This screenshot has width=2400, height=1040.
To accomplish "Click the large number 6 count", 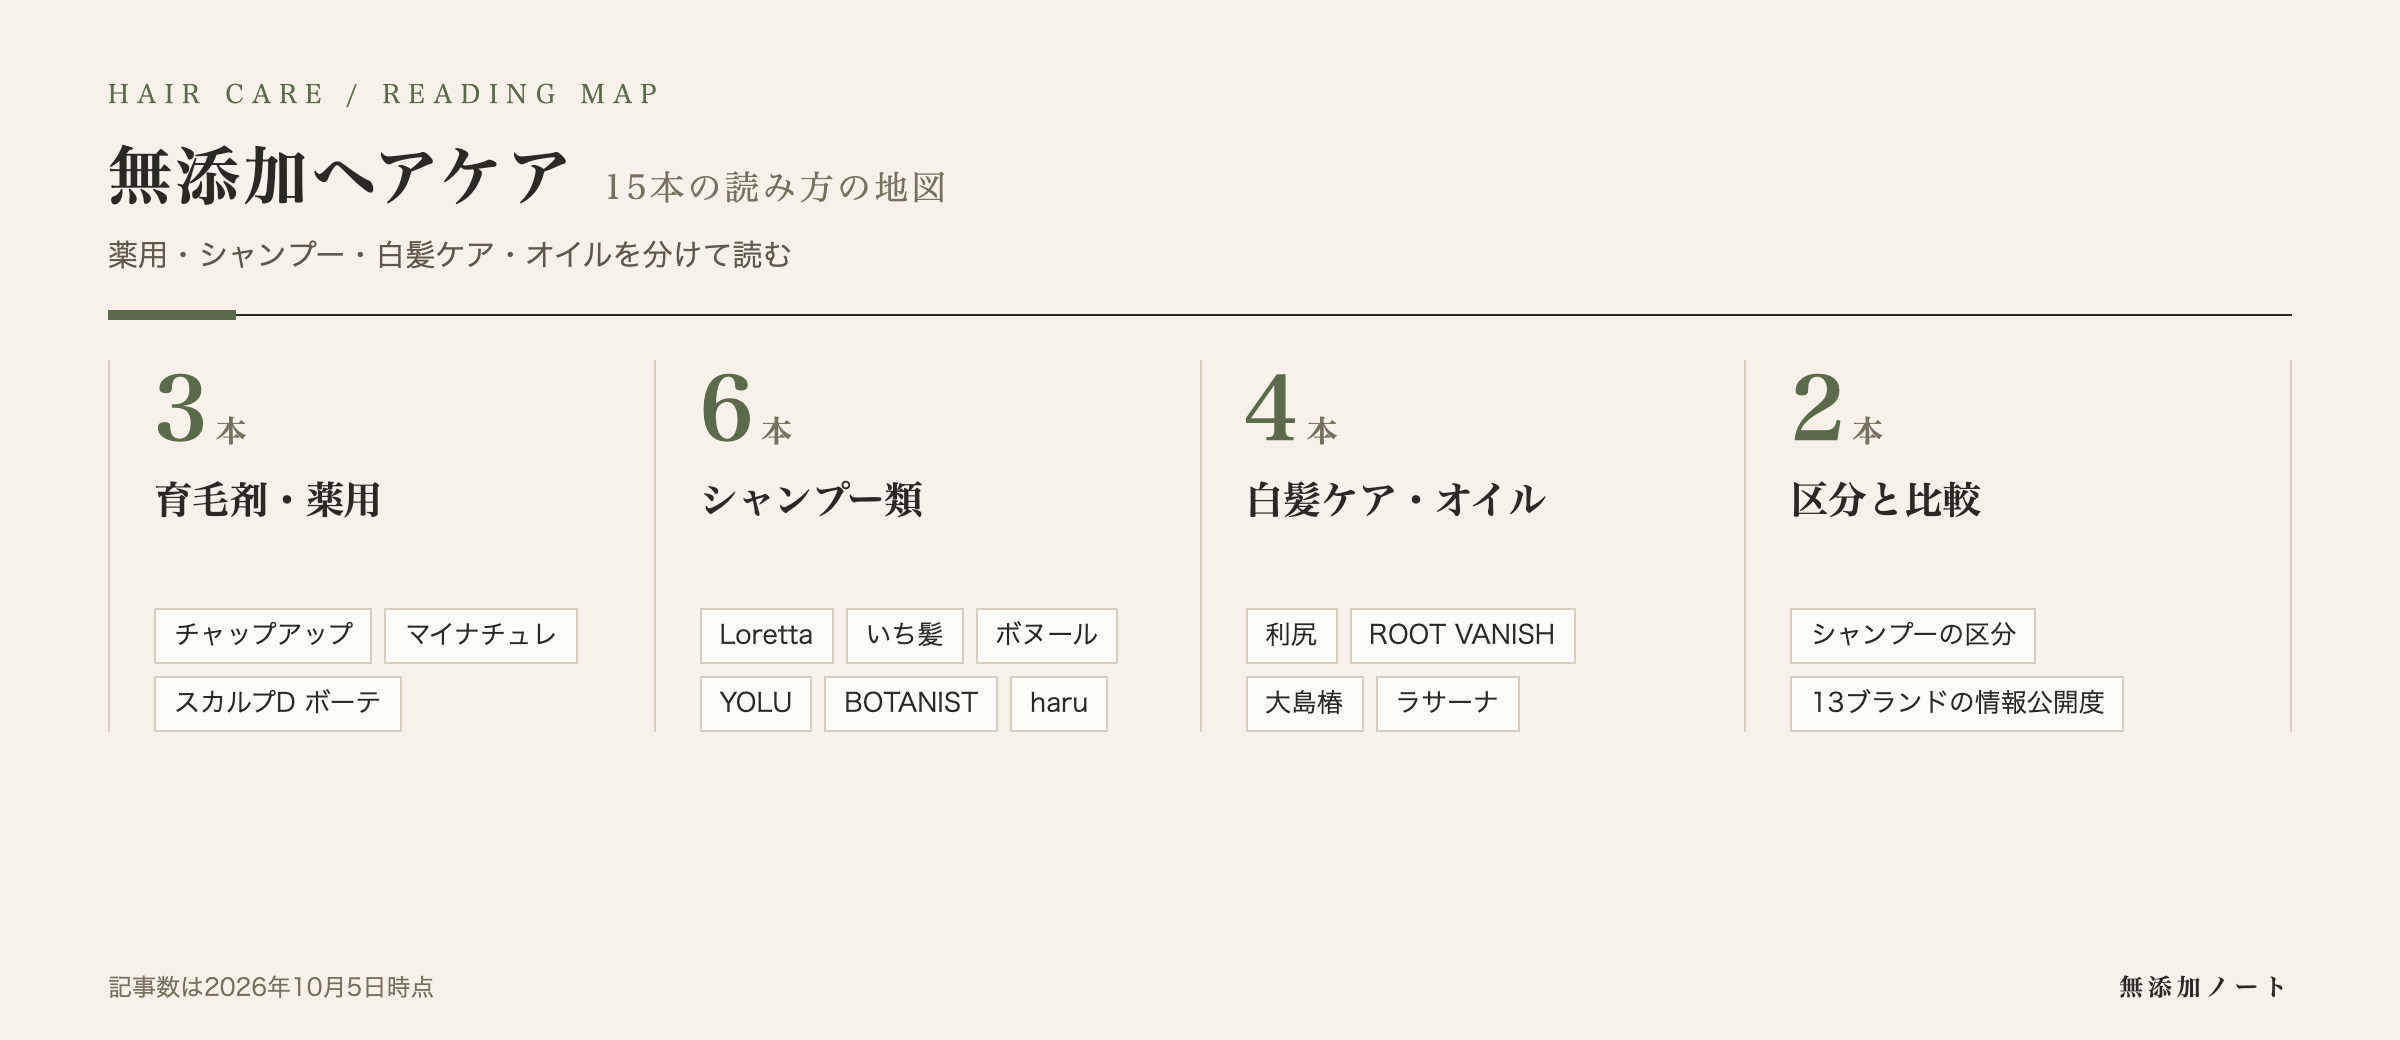I will (726, 408).
